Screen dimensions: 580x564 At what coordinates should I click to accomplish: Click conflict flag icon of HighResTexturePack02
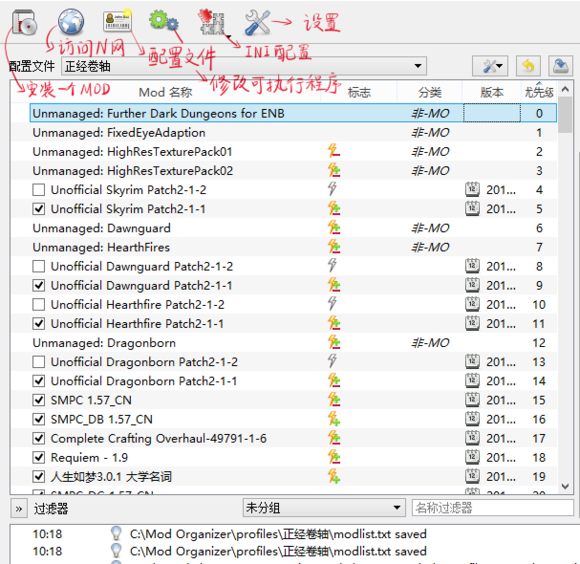(x=334, y=170)
